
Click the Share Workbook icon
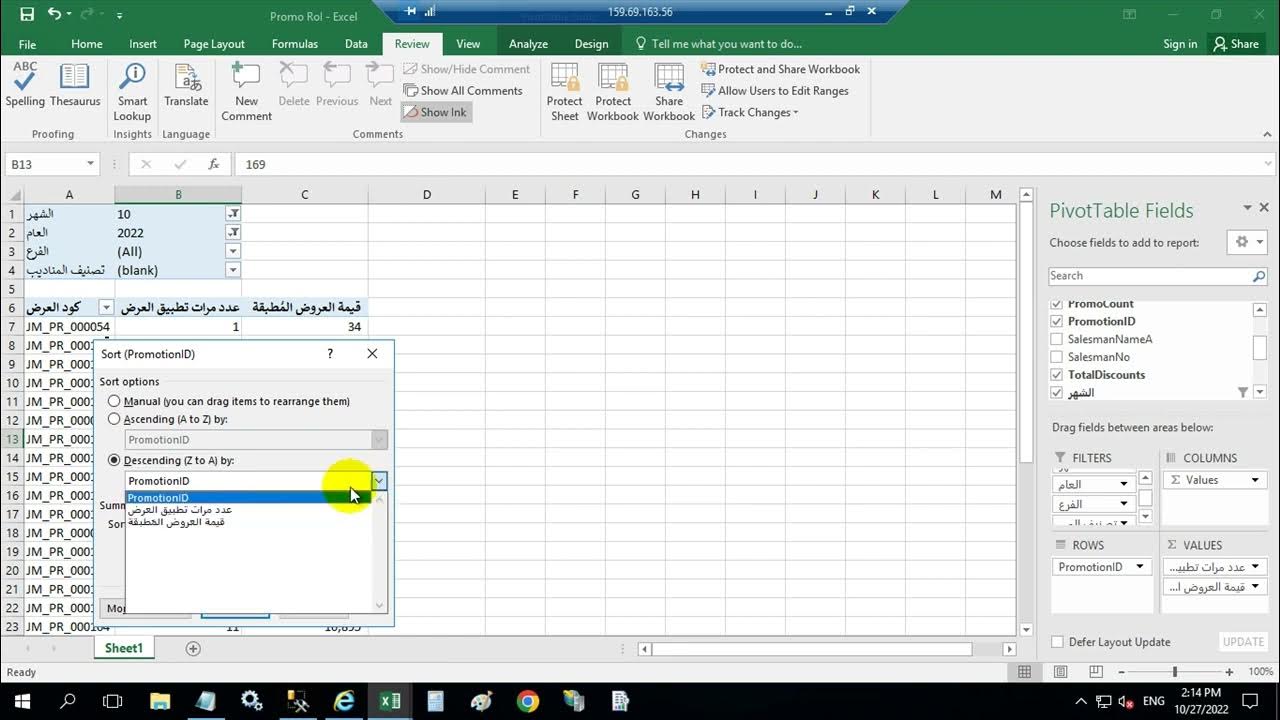tap(669, 92)
